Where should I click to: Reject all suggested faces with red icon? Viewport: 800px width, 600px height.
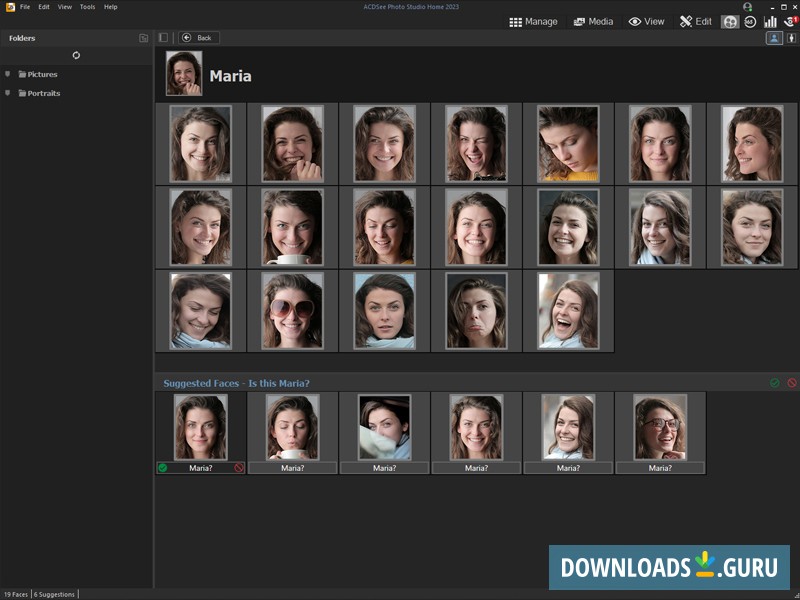tap(791, 383)
